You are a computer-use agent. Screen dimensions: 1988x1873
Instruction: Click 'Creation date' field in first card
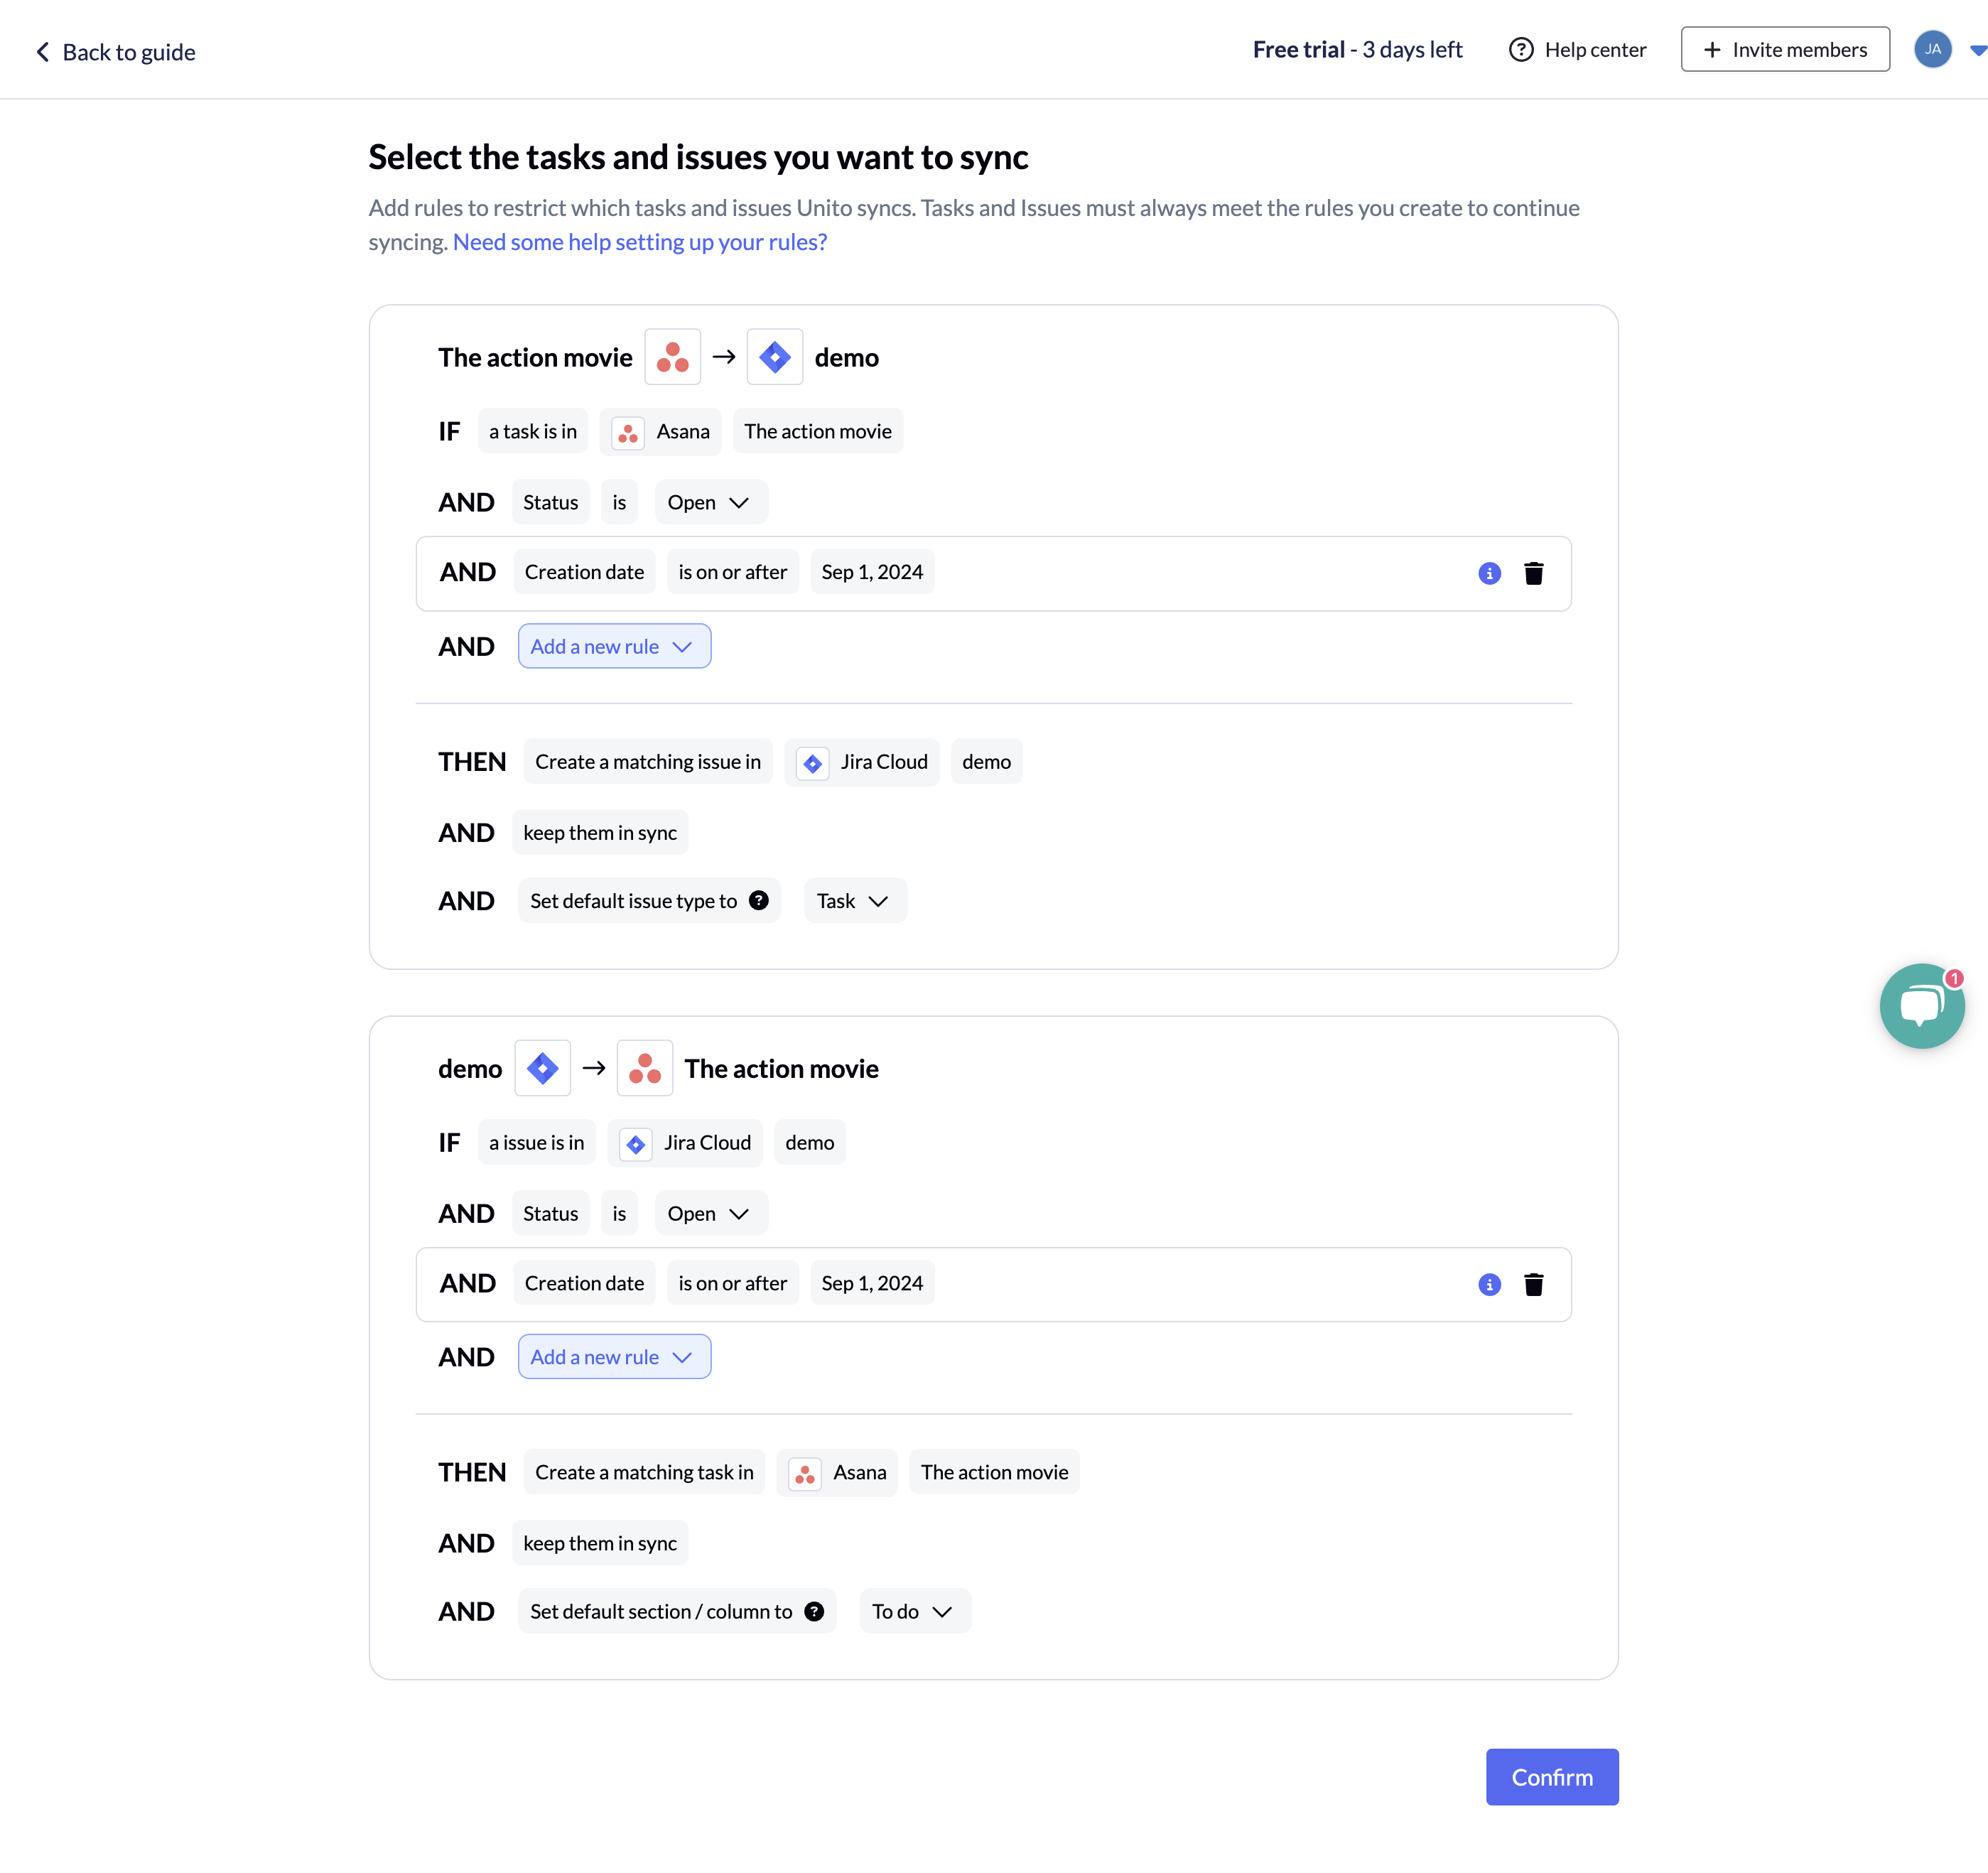point(584,572)
